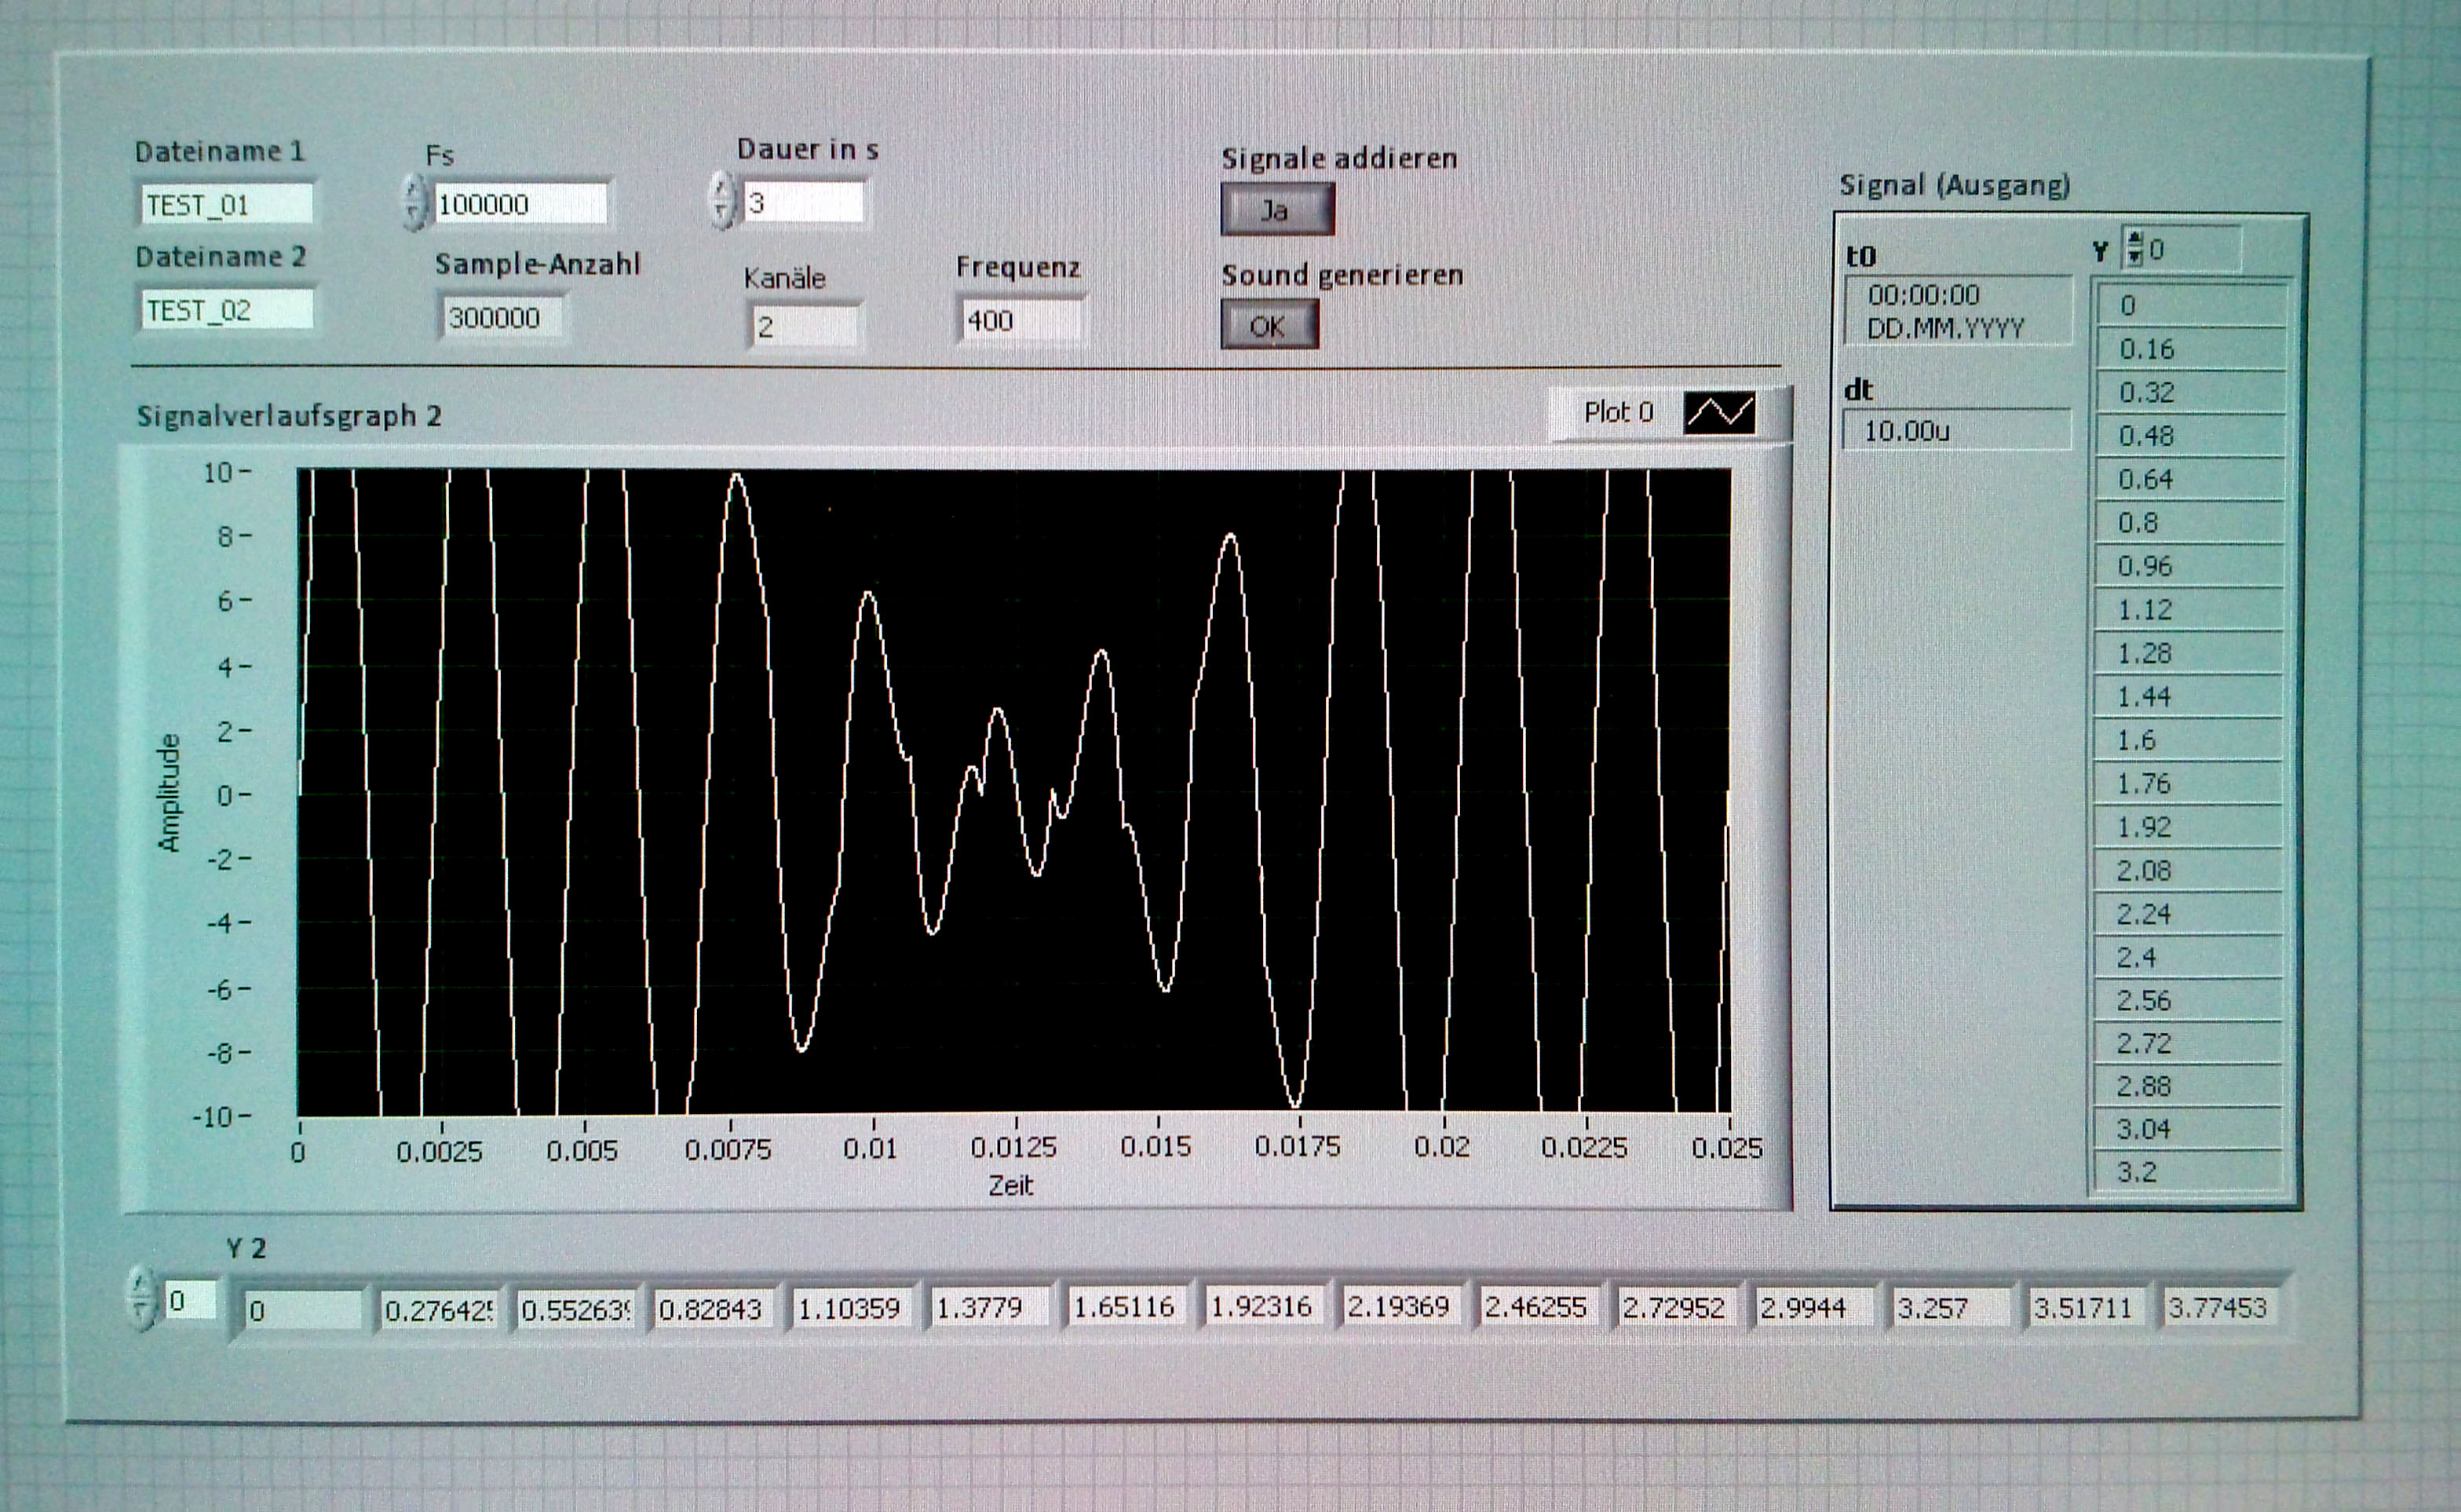Click the Plot 0 waveform legend icon
The height and width of the screenshot is (1512, 2461).
tap(1719, 412)
